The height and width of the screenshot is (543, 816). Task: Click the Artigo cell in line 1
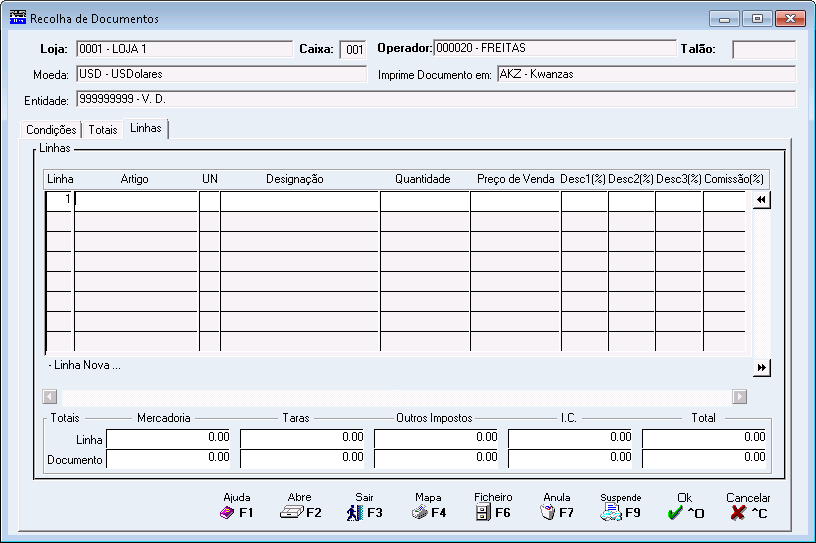click(136, 200)
